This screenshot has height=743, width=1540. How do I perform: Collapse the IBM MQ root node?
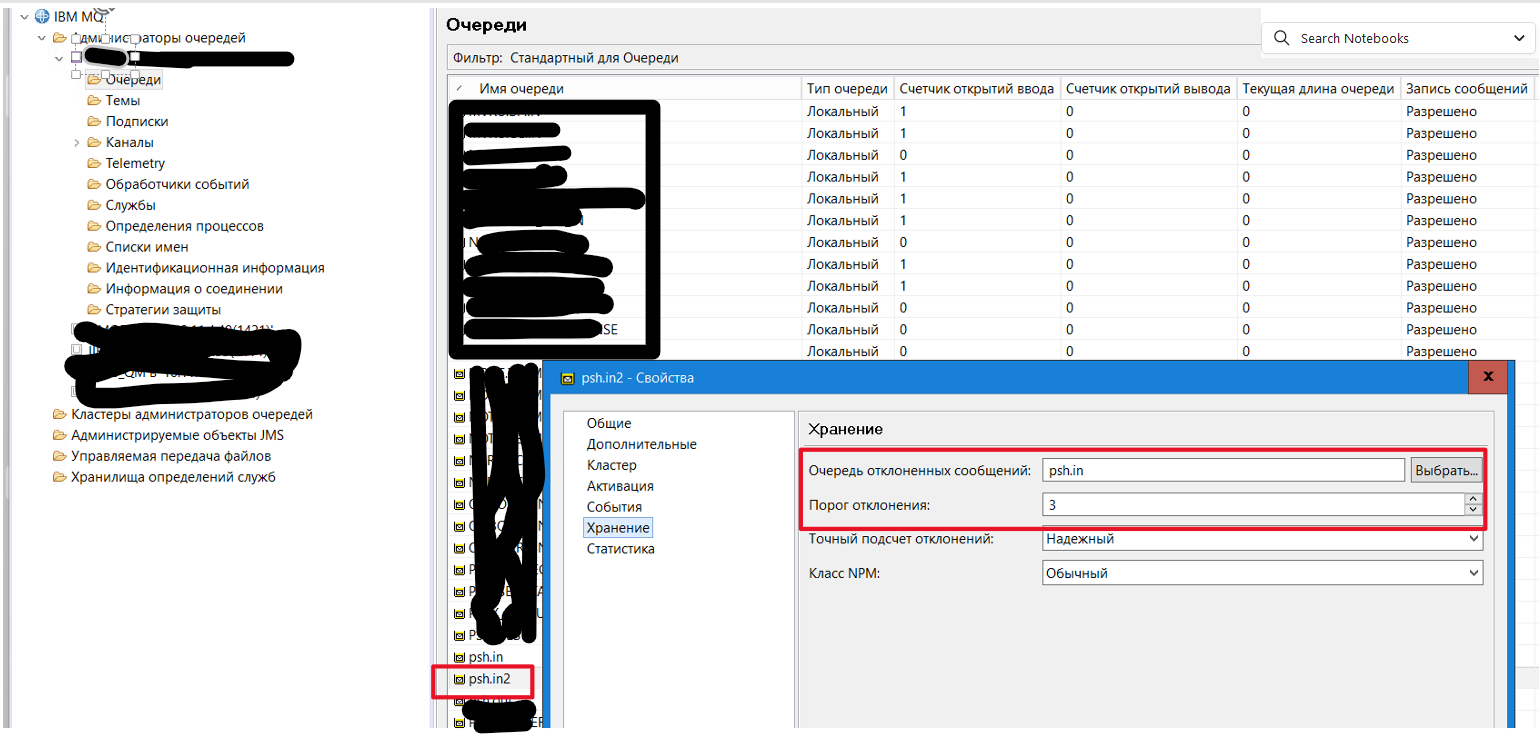click(23, 16)
